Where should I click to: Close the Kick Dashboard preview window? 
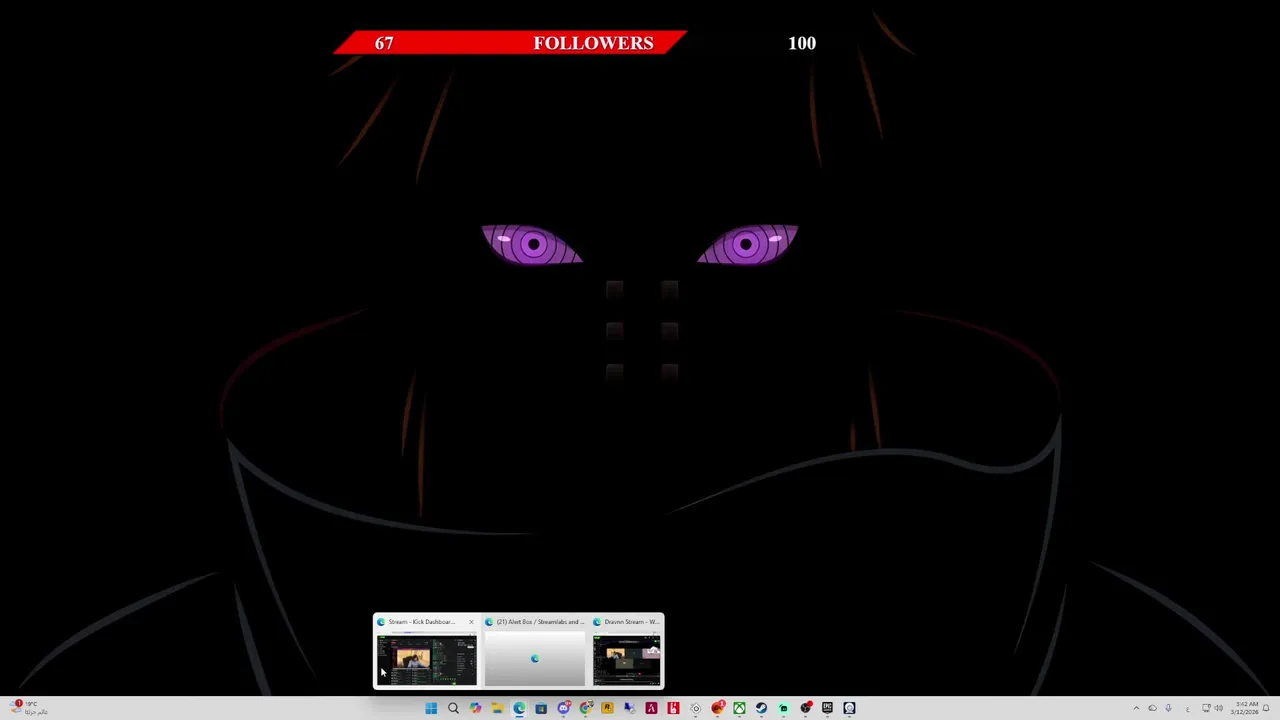(471, 622)
